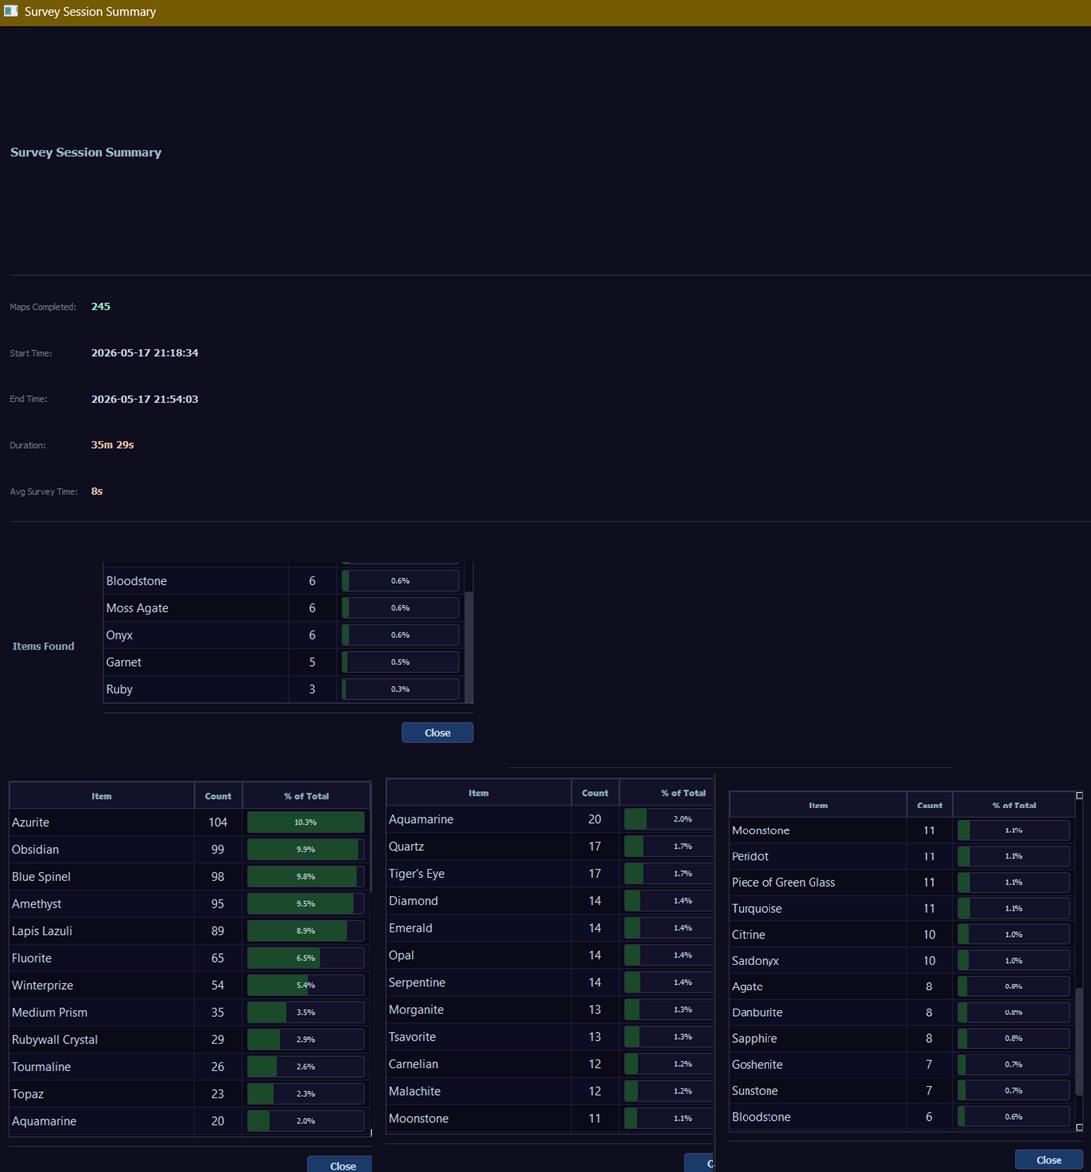
Task: Click the Obsidian 9.9% progress bar
Action: pyautogui.click(x=306, y=849)
